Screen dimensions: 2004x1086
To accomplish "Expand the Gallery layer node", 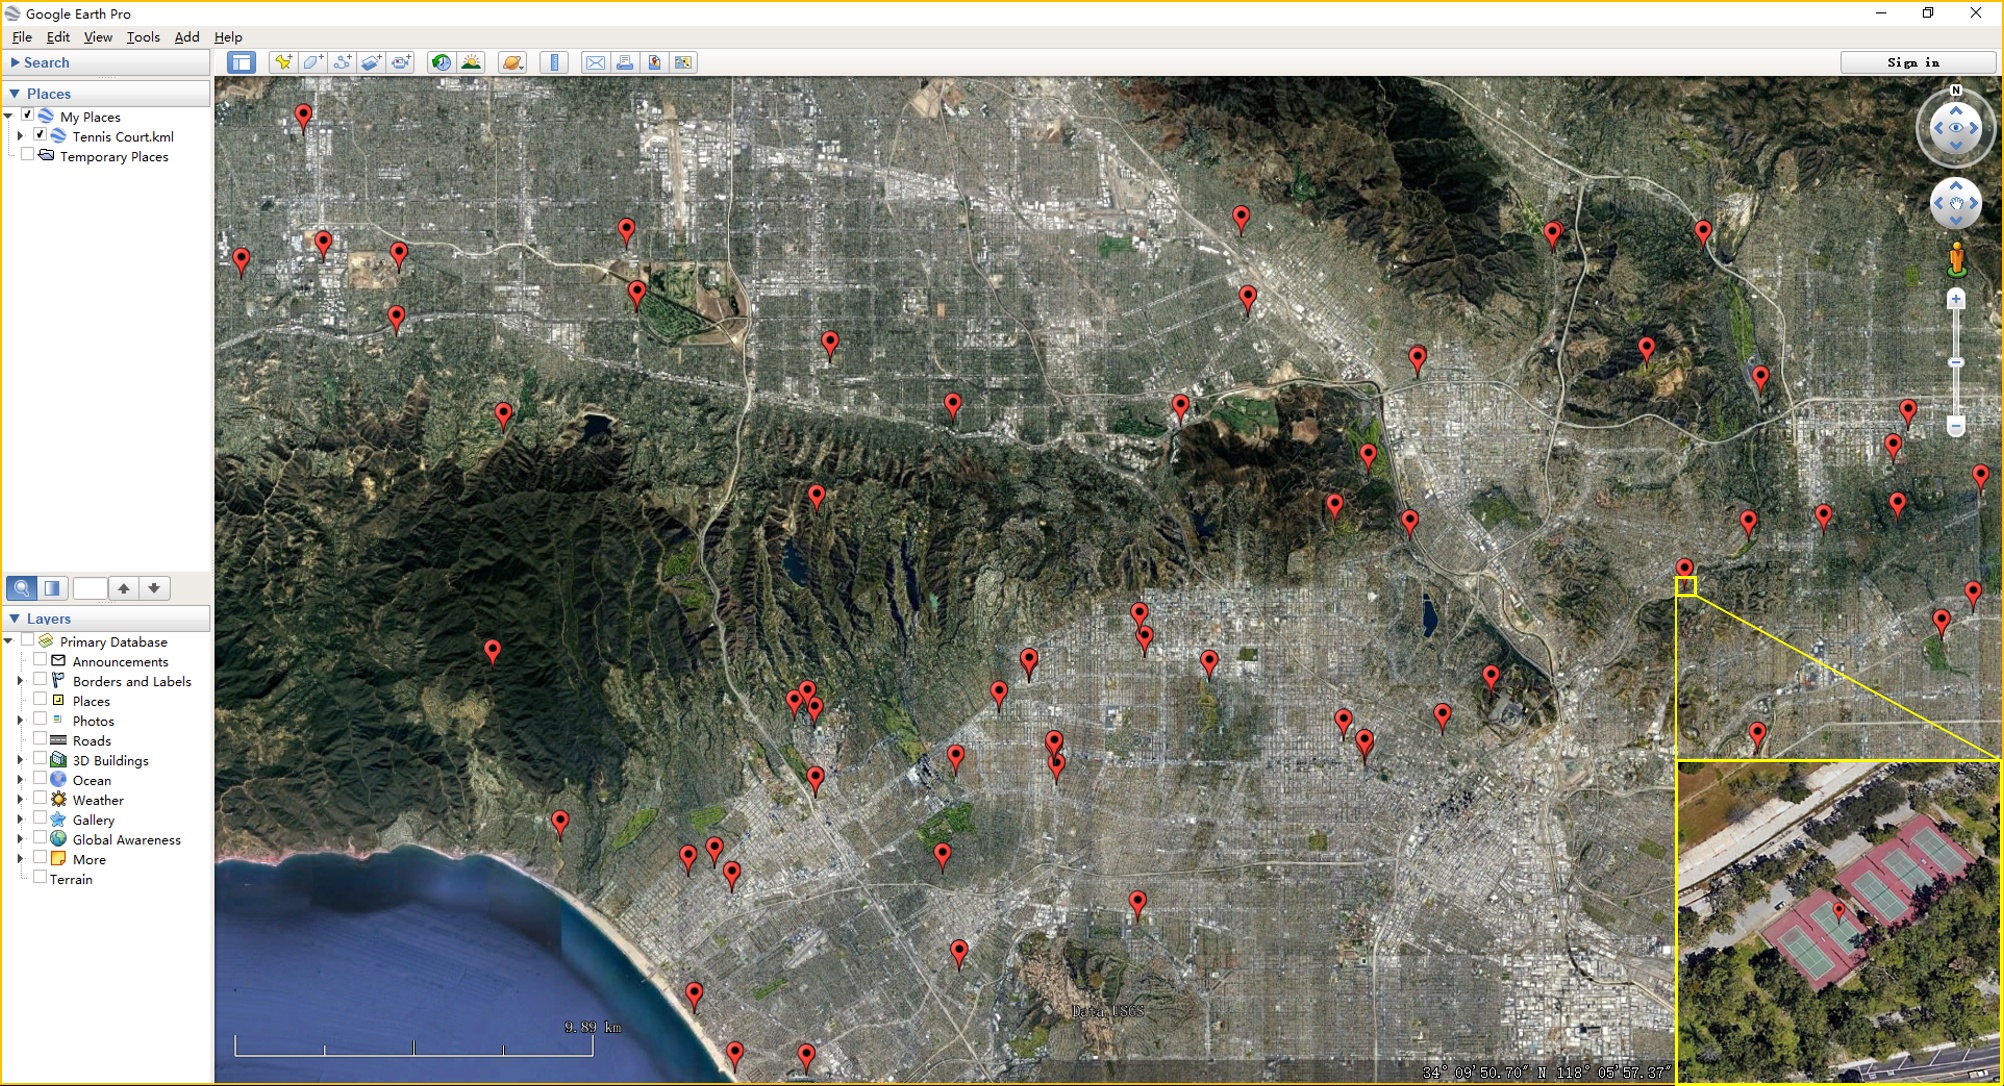I will (x=20, y=819).
